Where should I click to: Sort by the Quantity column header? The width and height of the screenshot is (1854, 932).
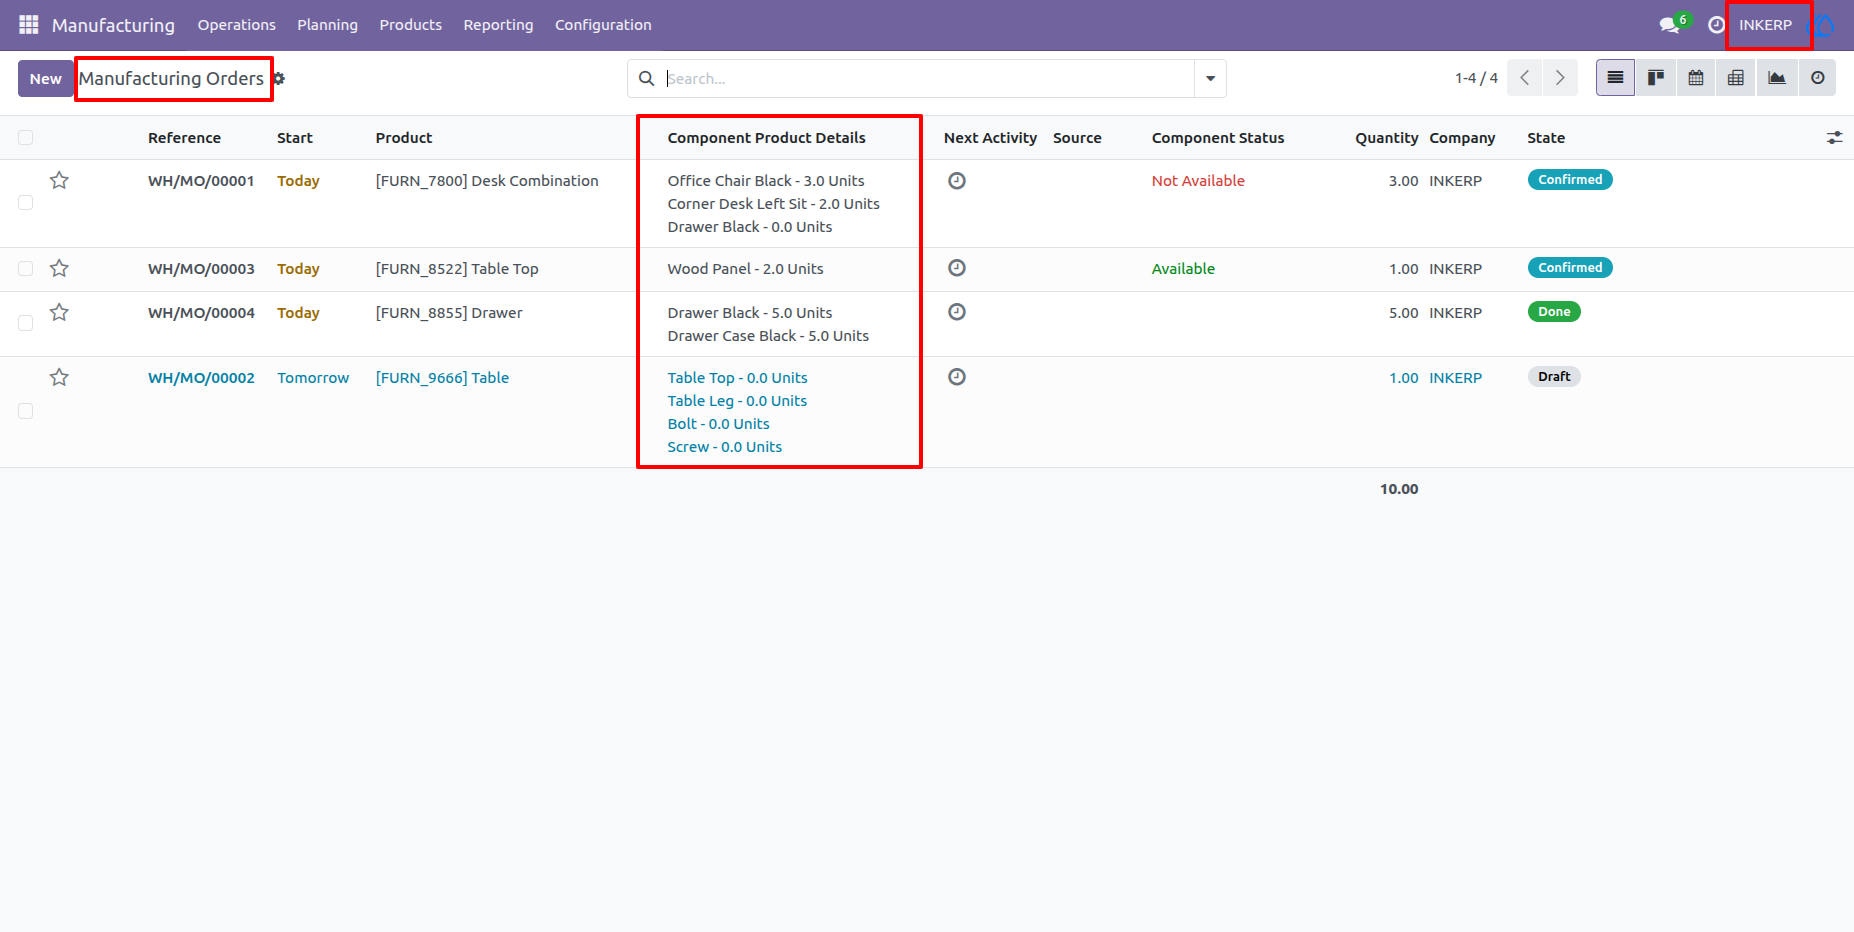click(x=1386, y=138)
